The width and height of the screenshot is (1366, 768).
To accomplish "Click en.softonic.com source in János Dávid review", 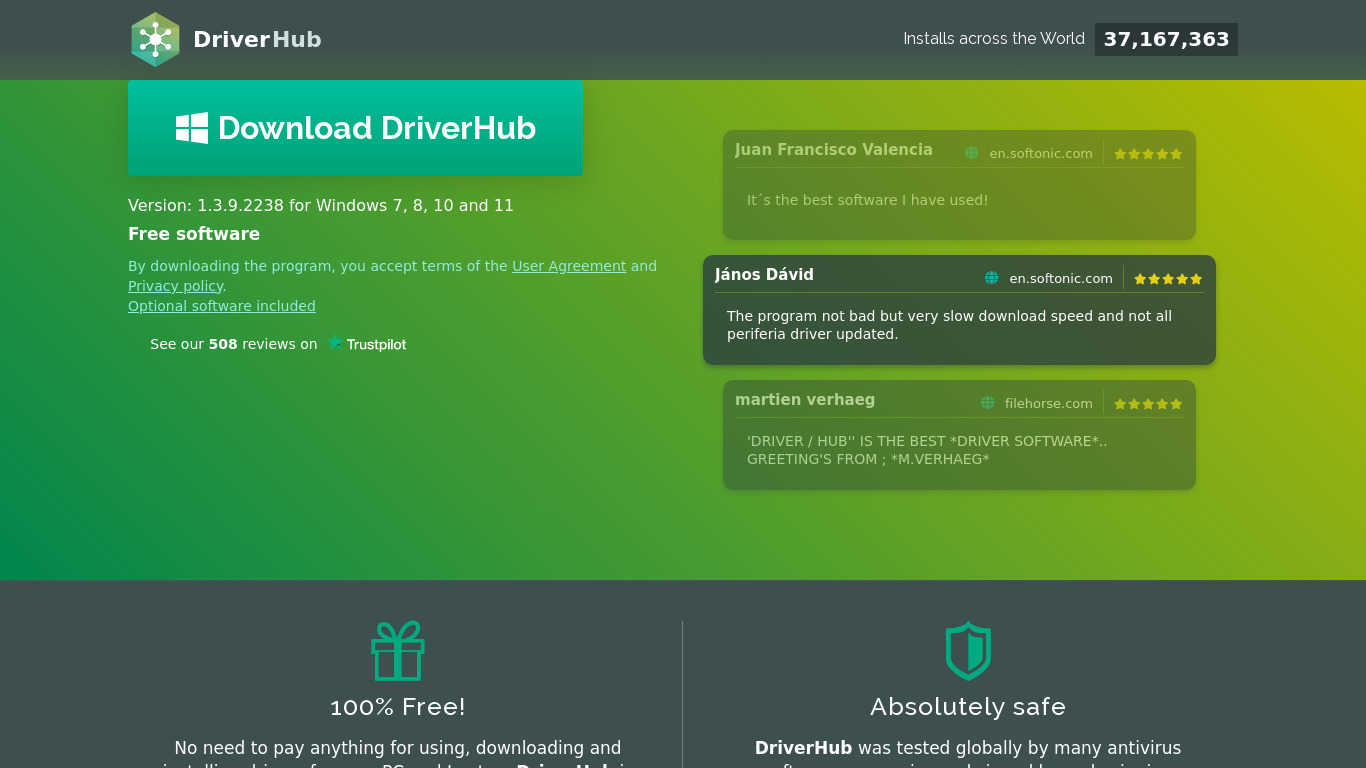I will [1061, 278].
